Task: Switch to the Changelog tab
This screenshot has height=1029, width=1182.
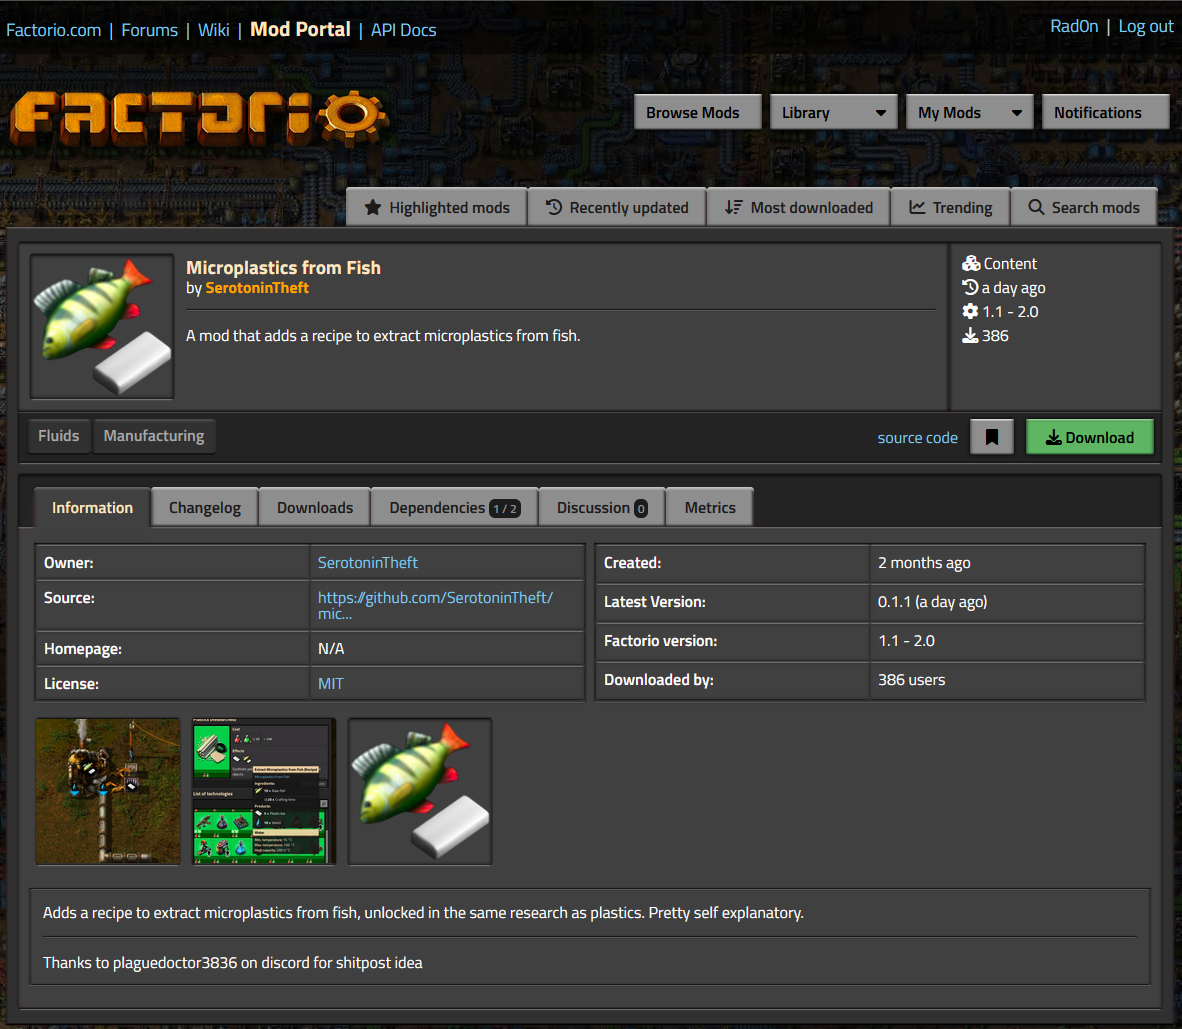Action: tap(205, 507)
